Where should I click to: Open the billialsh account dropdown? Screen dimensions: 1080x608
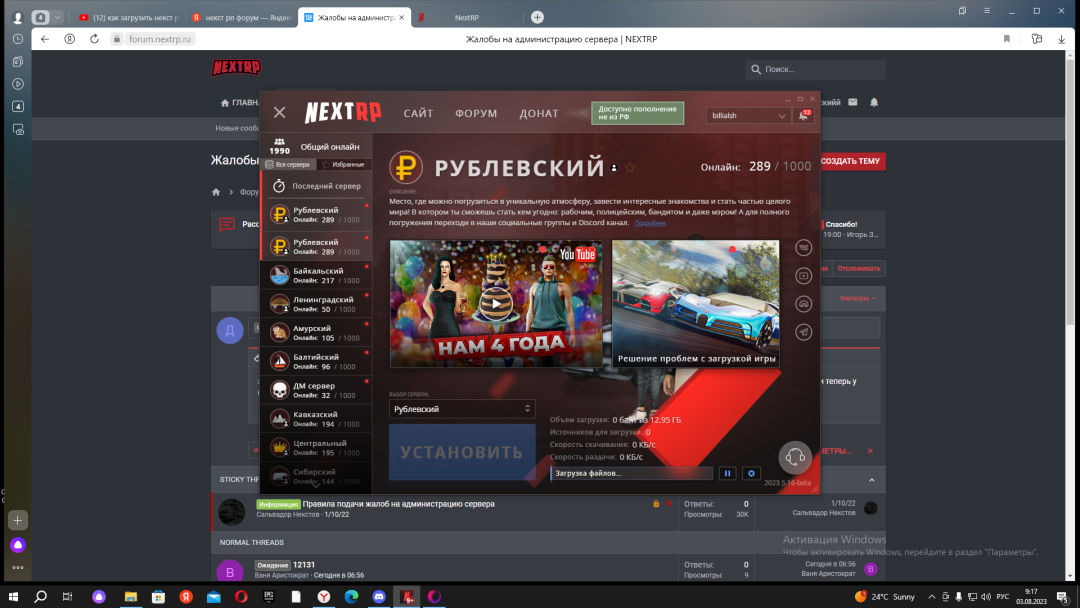[x=748, y=116]
